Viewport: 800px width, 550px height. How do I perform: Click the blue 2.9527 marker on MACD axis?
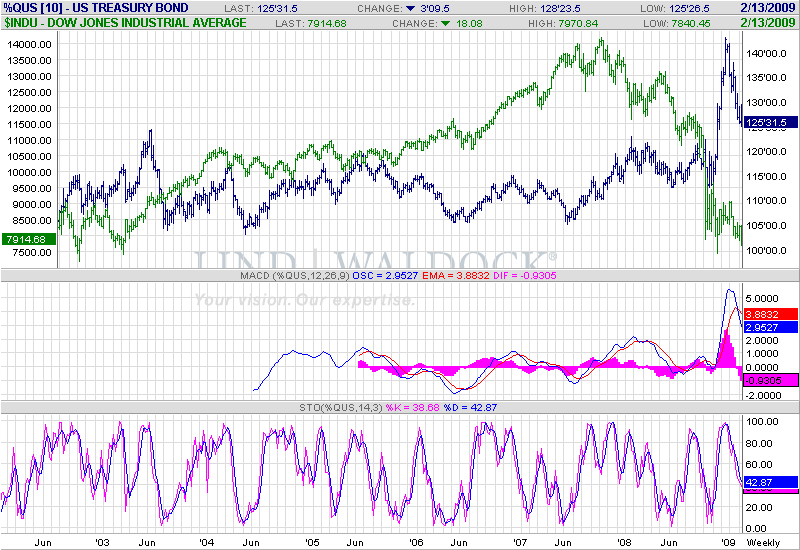tap(771, 328)
